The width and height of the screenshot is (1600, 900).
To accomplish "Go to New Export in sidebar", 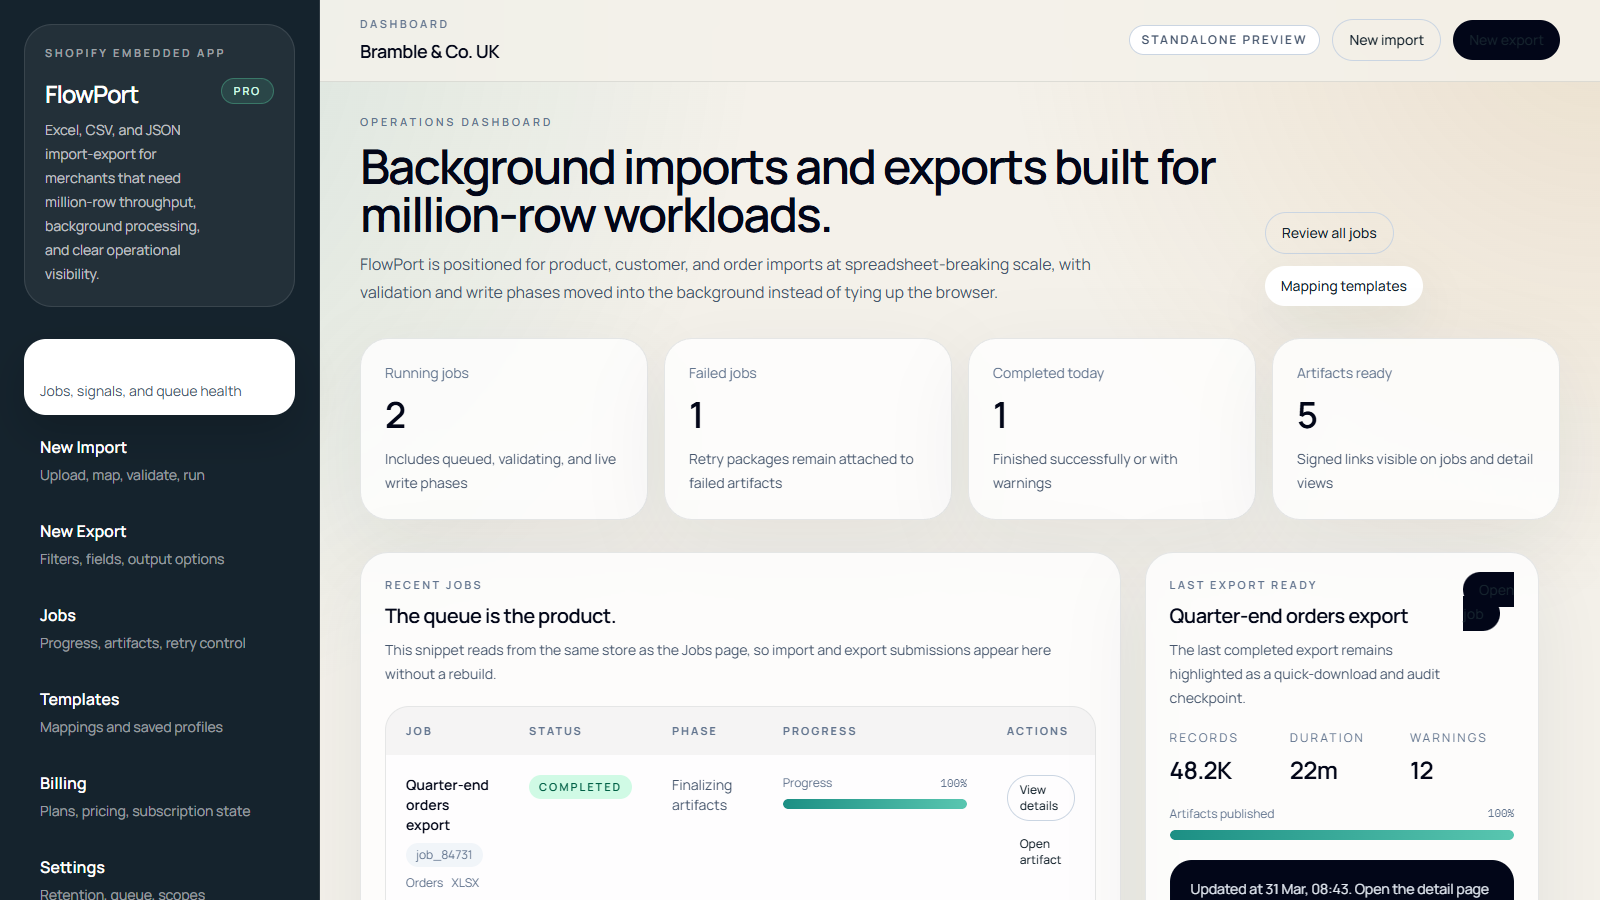I will (x=159, y=544).
